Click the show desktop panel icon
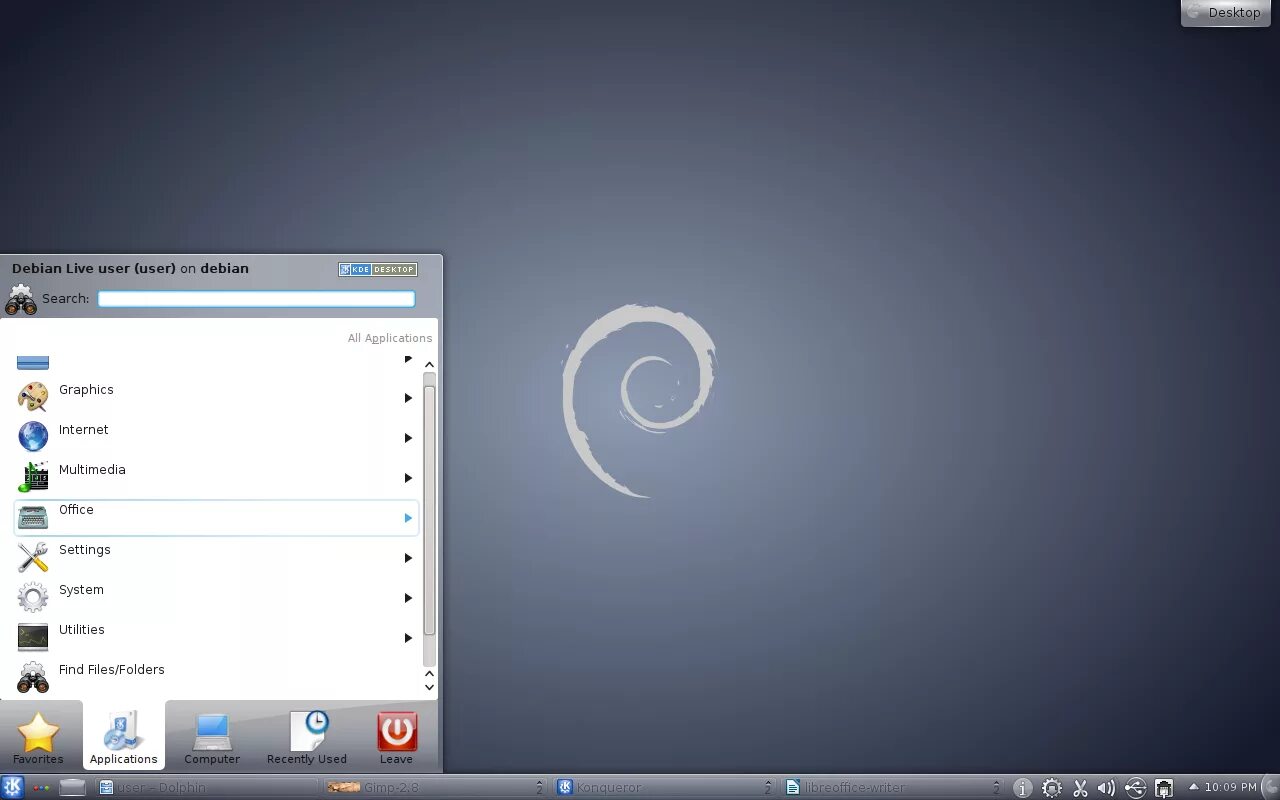The image size is (1280, 800). tap(72, 787)
